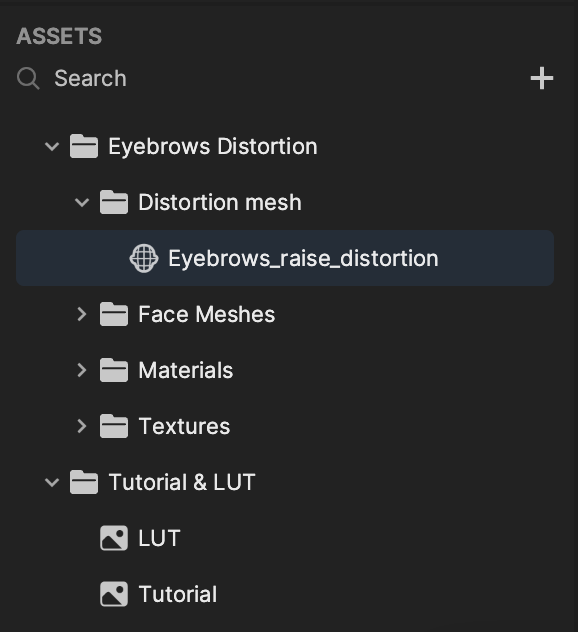Screen dimensions: 578x632
Task: Select the Eyebrows_raise_distortion asset label
Action: pos(303,258)
